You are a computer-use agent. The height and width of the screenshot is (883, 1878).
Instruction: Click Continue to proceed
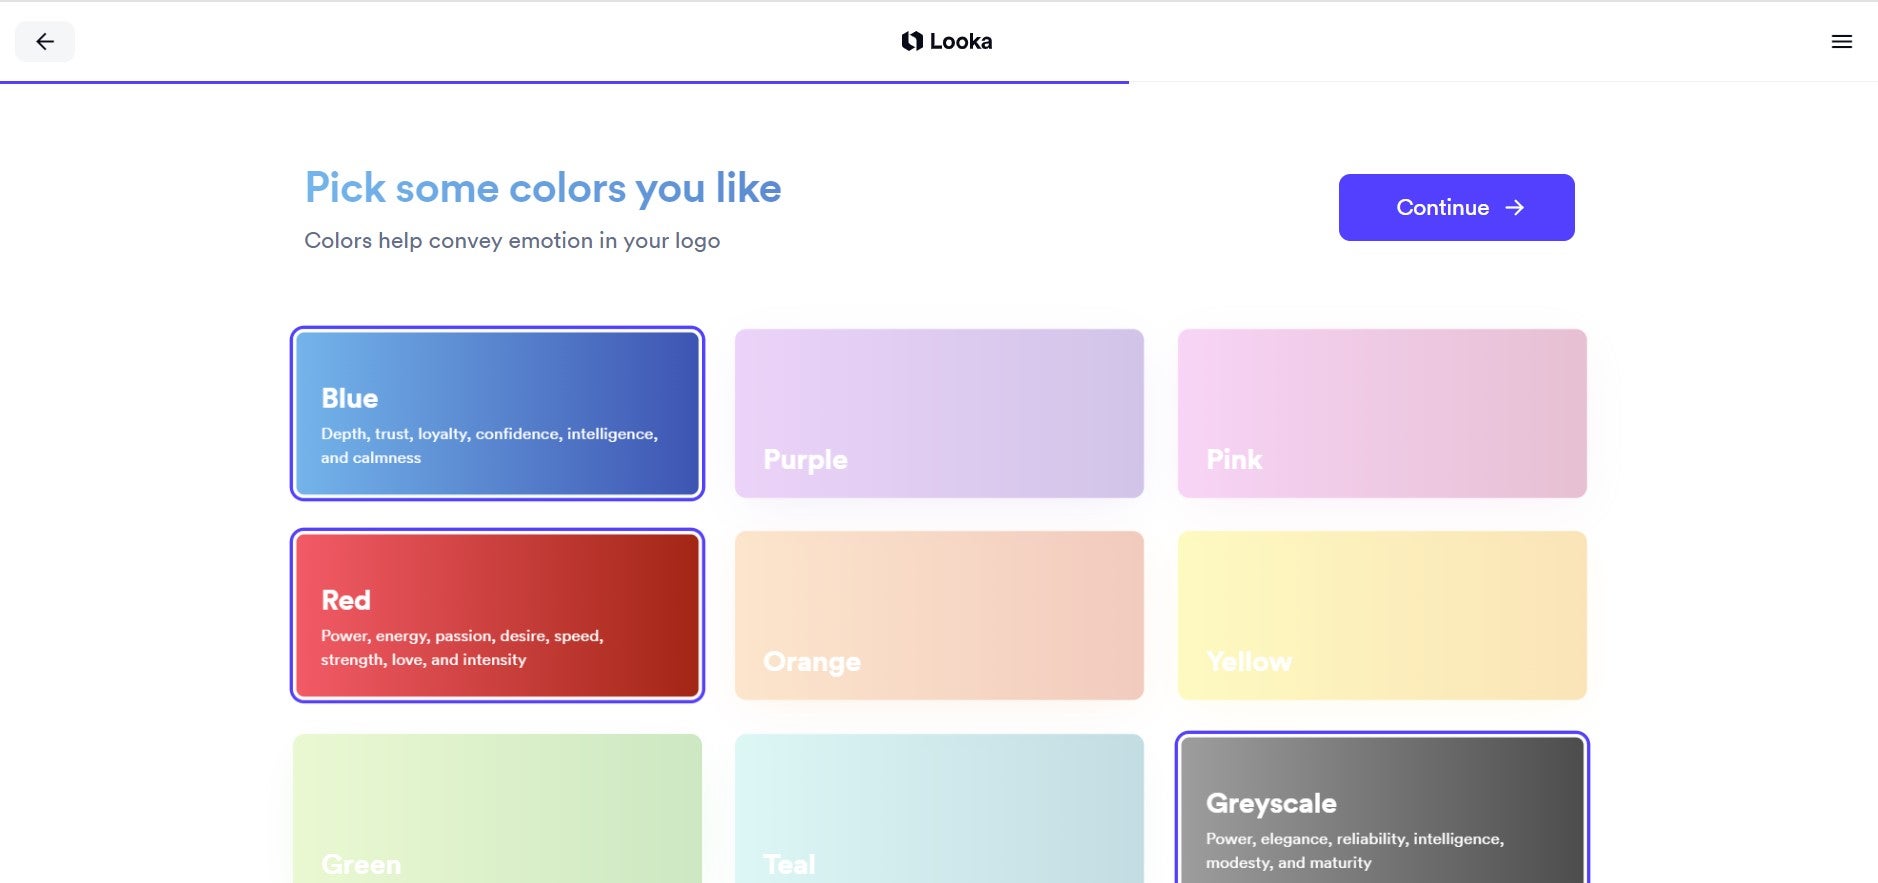[x=1456, y=207]
